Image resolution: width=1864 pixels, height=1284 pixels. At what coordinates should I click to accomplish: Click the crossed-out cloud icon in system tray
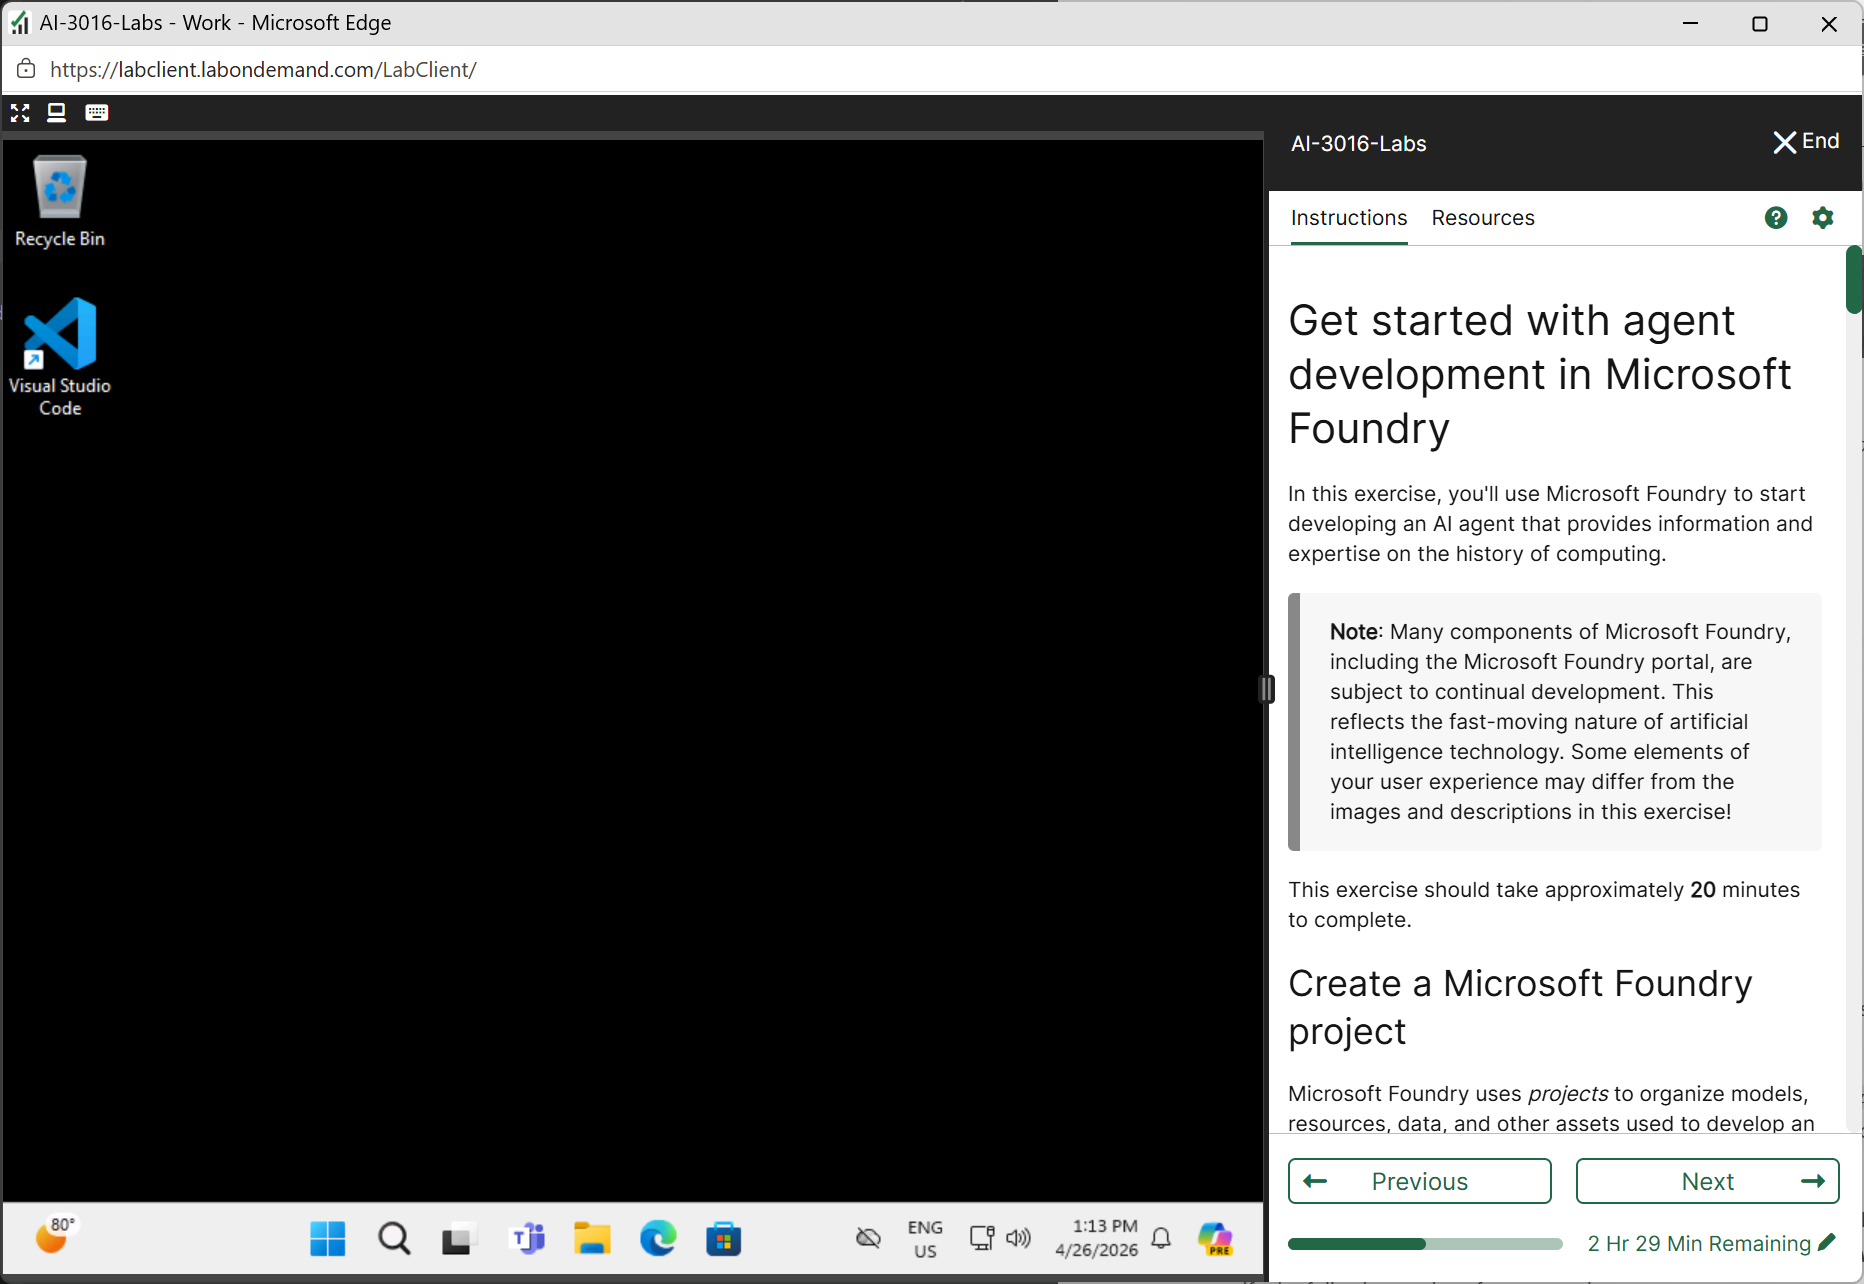pos(868,1239)
